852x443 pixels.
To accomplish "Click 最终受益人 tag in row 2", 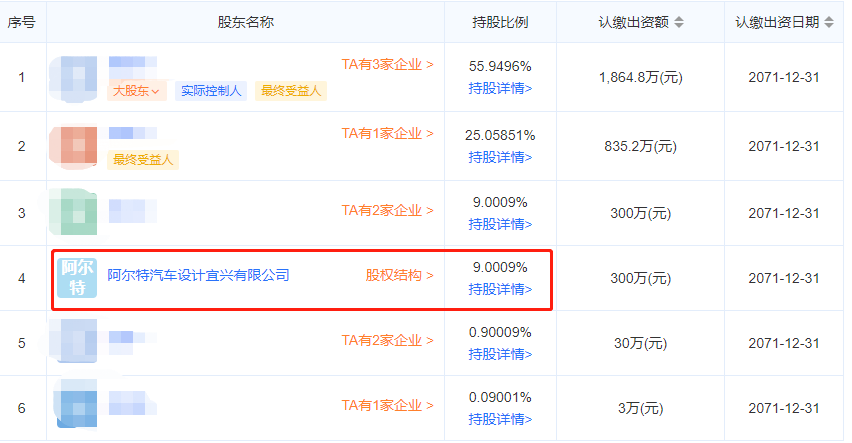I will 144,160.
